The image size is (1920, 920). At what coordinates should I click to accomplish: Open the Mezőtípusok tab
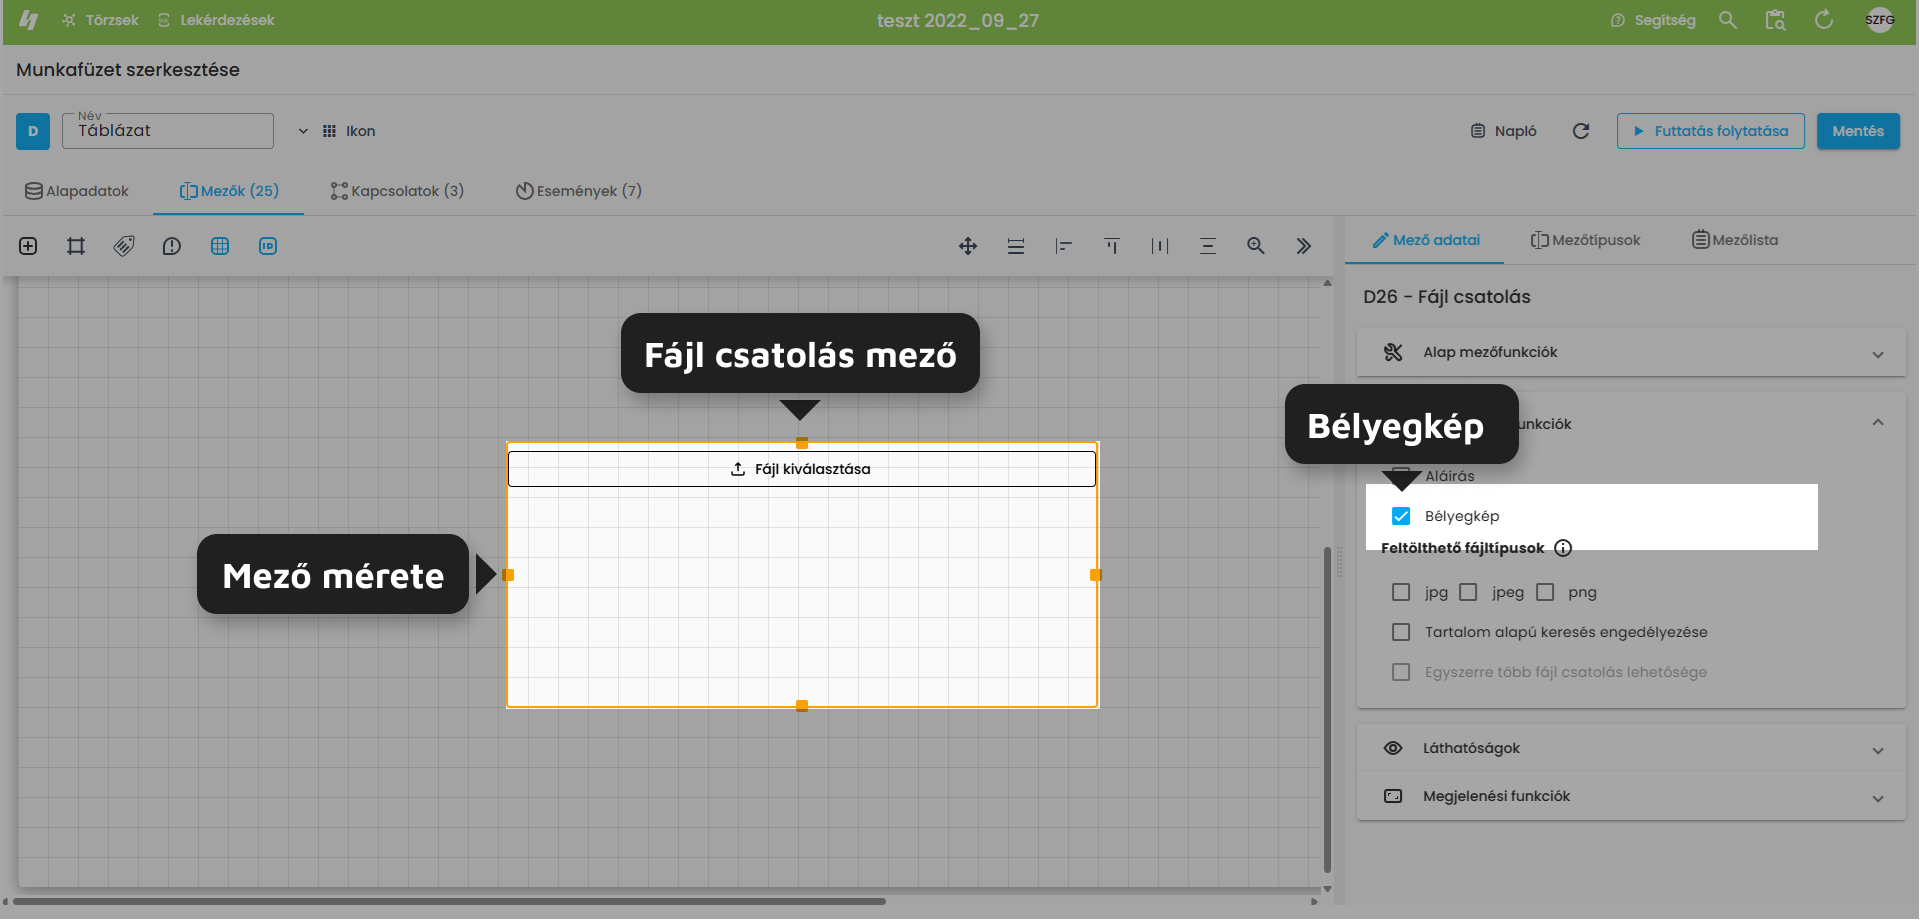click(1586, 240)
